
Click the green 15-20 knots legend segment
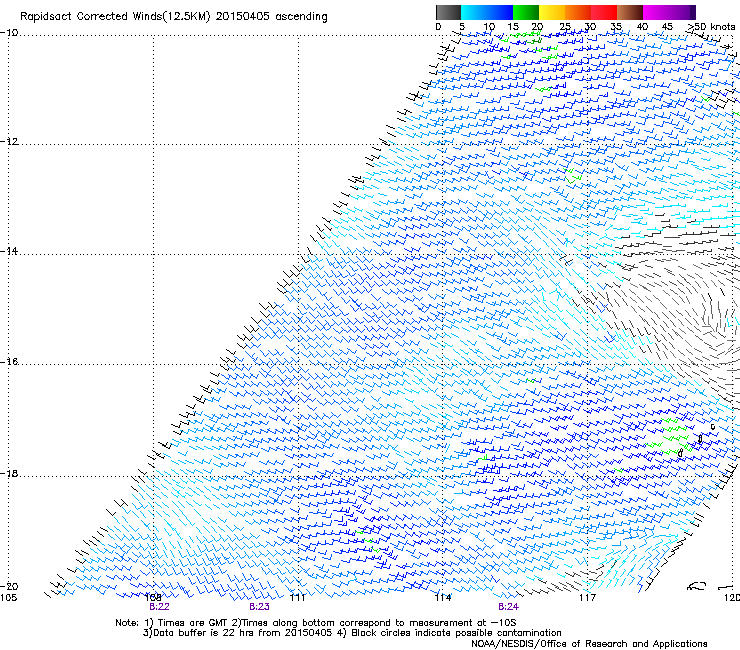pos(526,12)
